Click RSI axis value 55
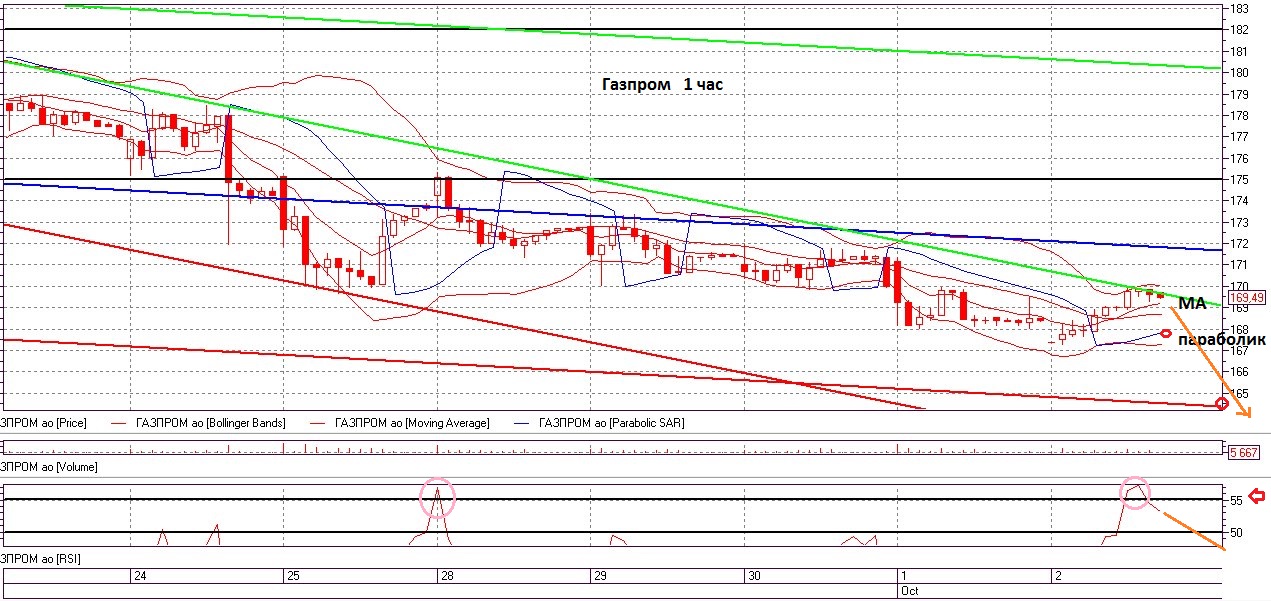 point(1236,500)
